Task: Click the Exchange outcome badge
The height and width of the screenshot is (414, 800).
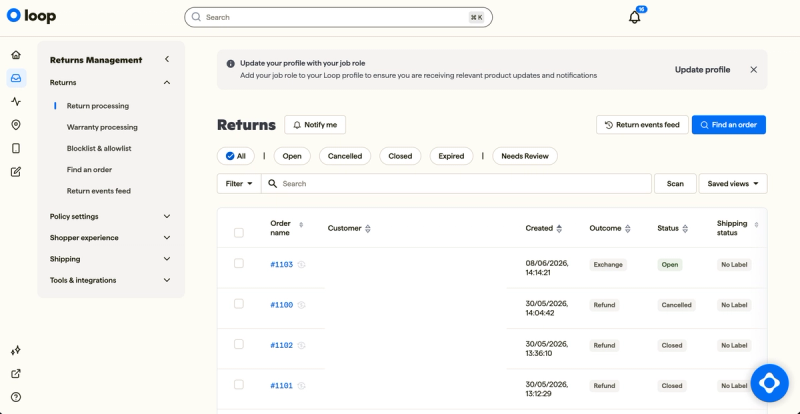Action: pyautogui.click(x=608, y=265)
